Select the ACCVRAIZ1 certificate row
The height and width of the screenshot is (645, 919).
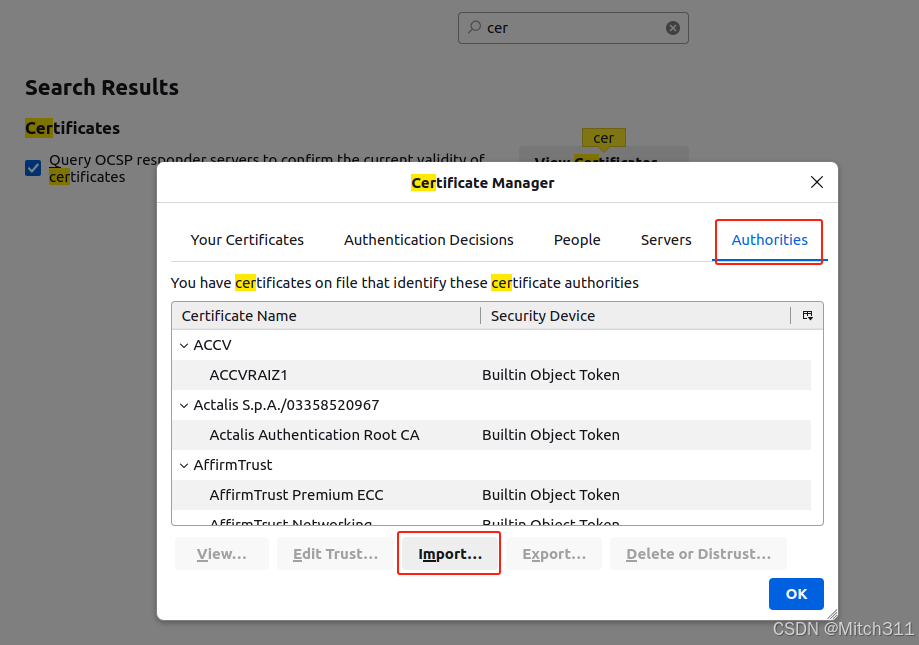pyautogui.click(x=491, y=375)
